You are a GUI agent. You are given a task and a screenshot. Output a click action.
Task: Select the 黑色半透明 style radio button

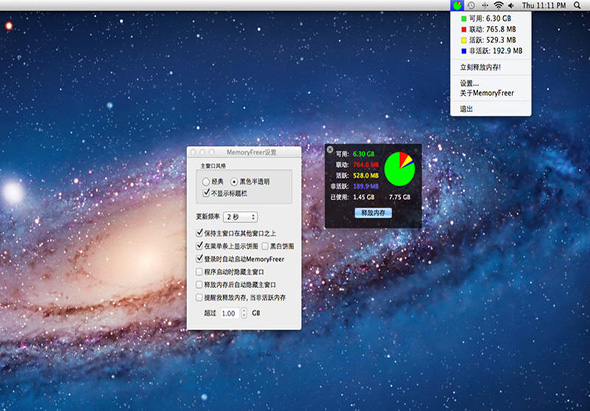[234, 182]
